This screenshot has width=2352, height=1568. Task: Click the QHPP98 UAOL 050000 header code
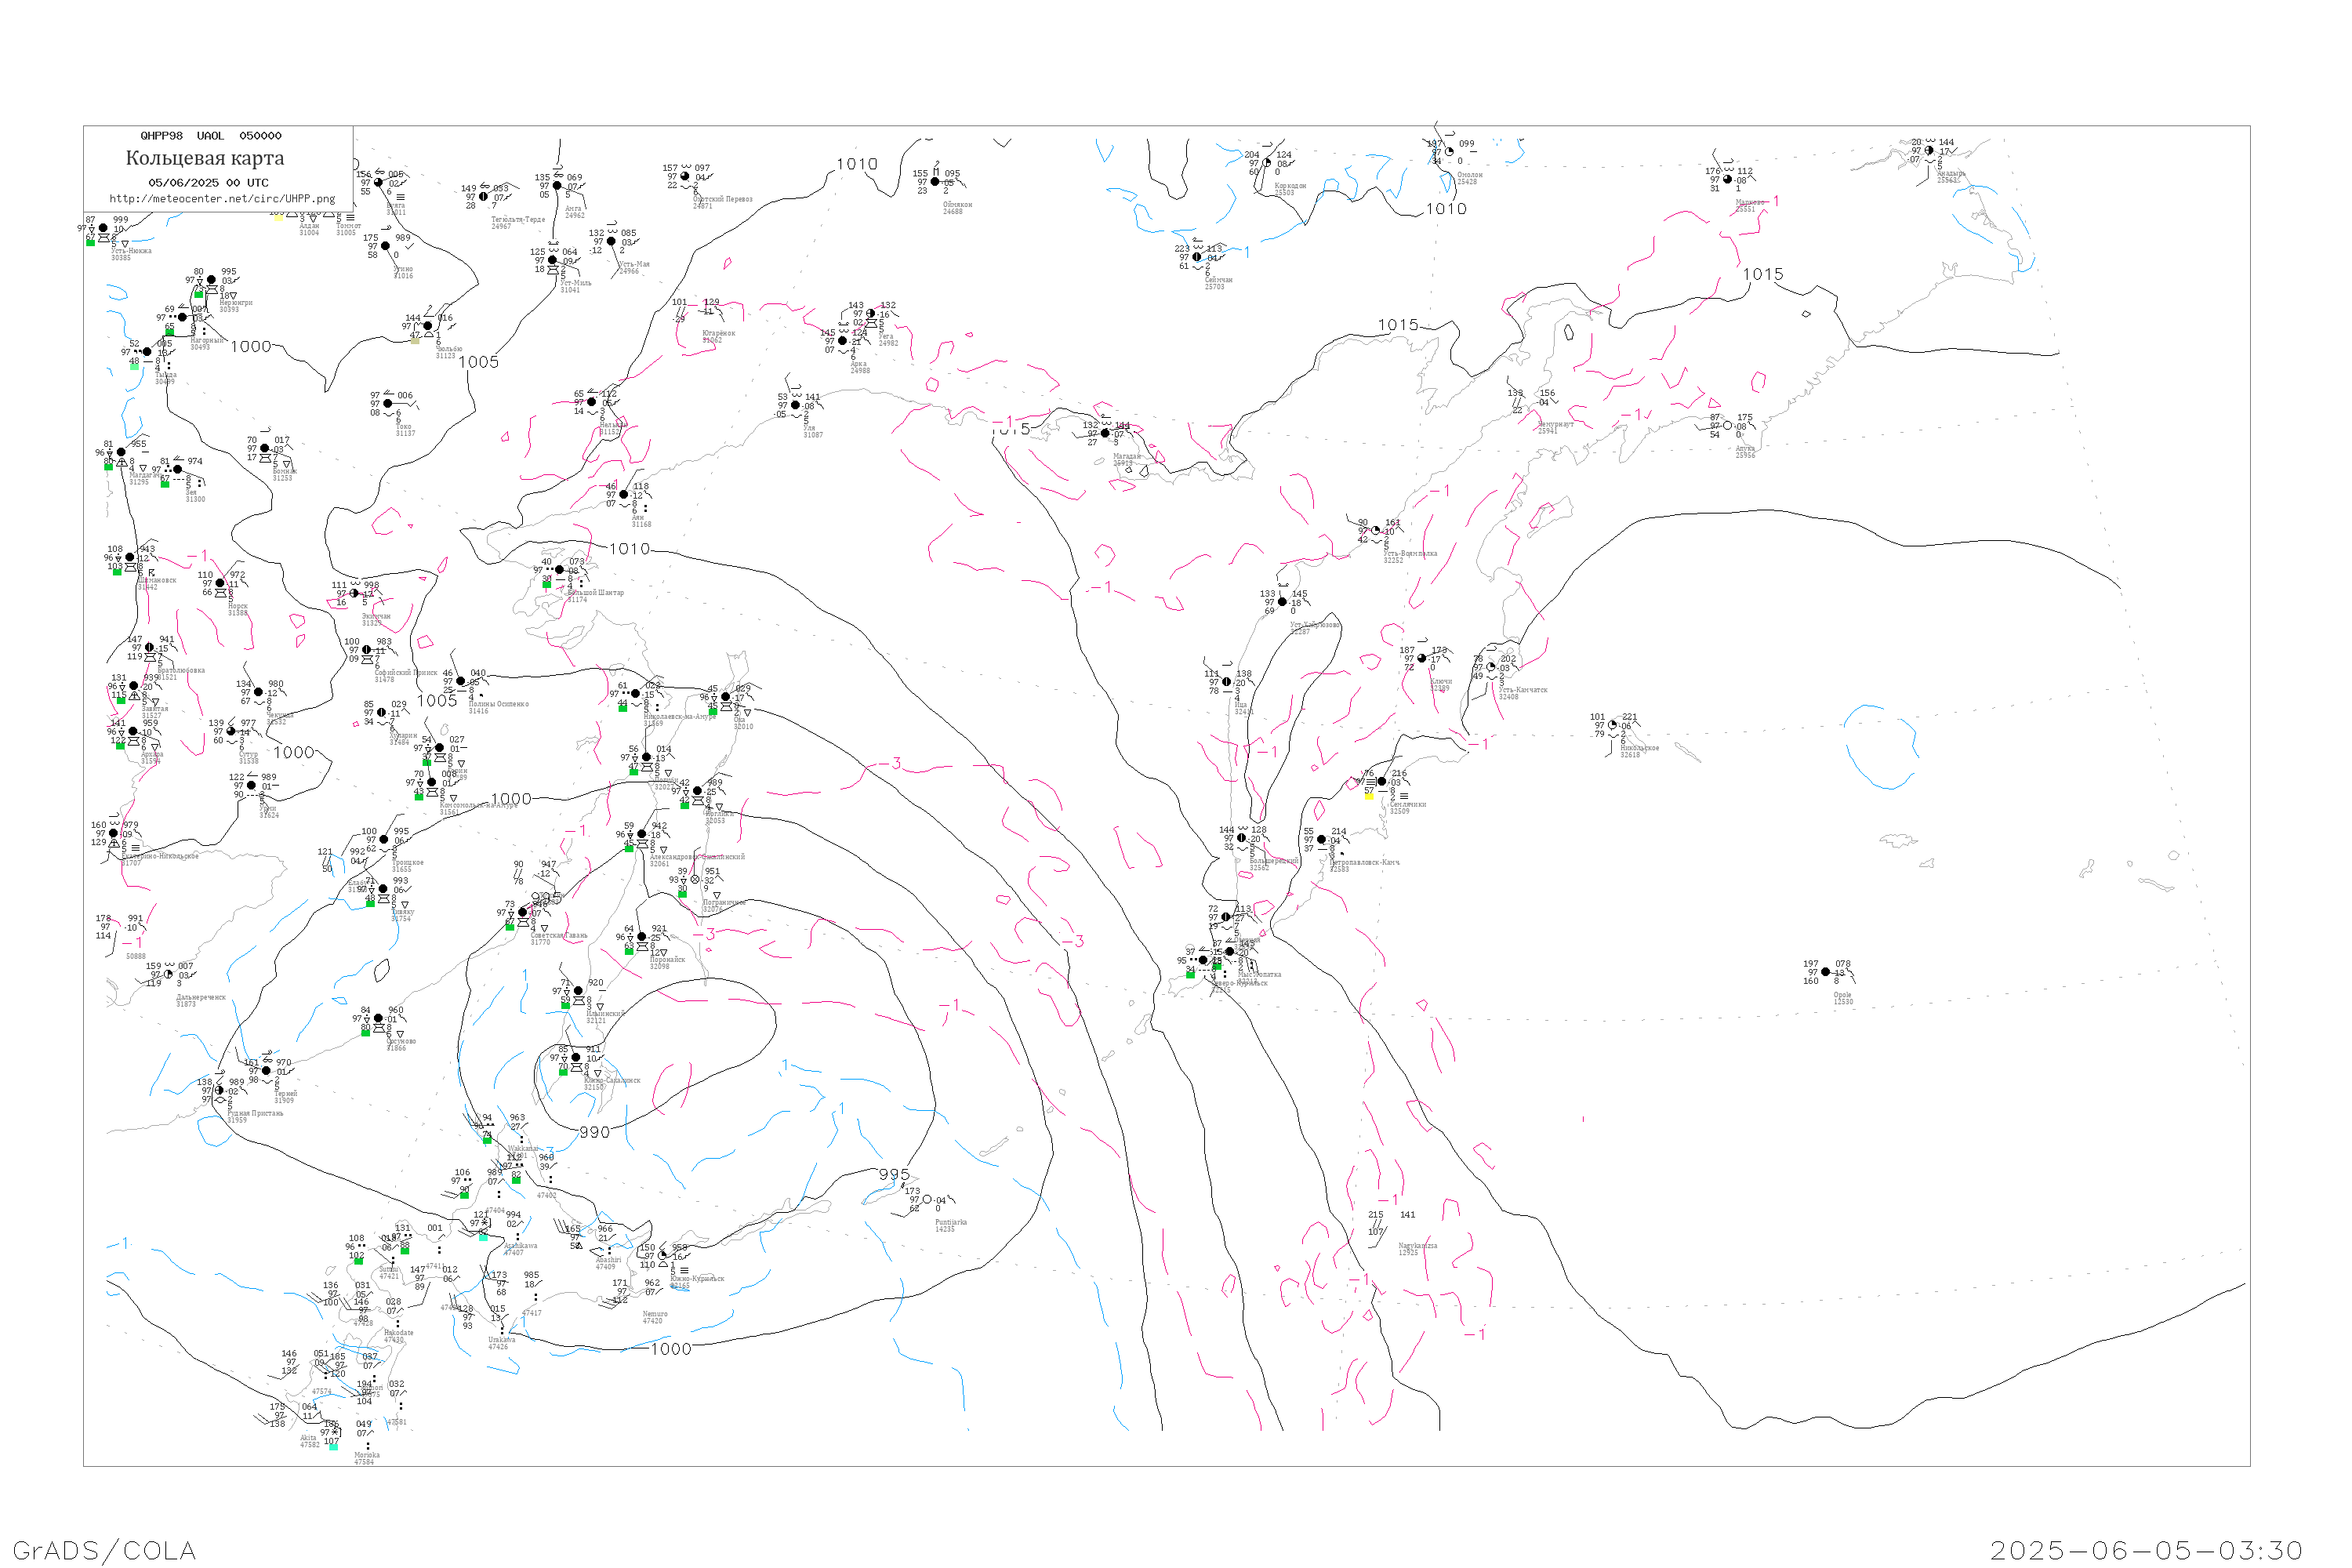211,136
